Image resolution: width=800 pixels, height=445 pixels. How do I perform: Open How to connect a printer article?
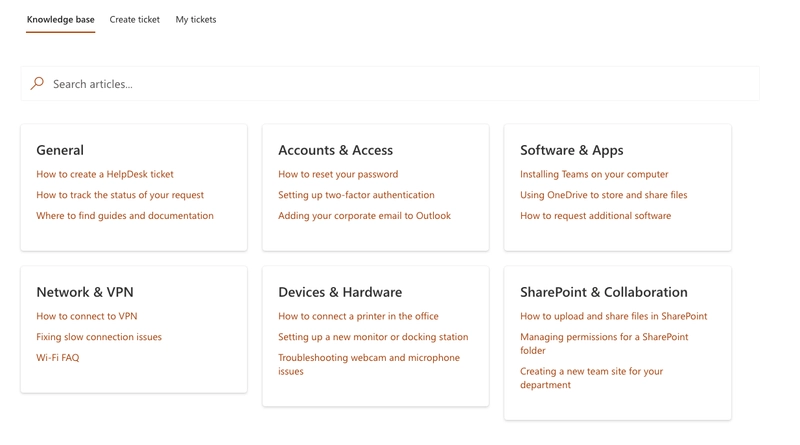pos(358,316)
